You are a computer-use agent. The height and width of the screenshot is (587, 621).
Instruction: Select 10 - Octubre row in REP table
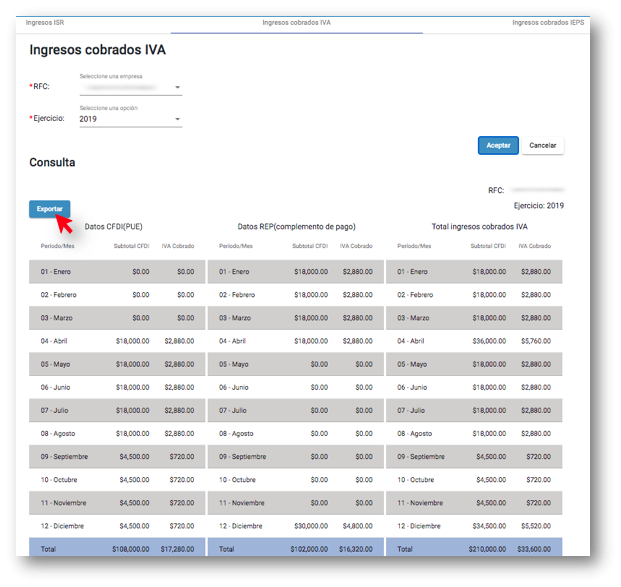tap(295, 480)
